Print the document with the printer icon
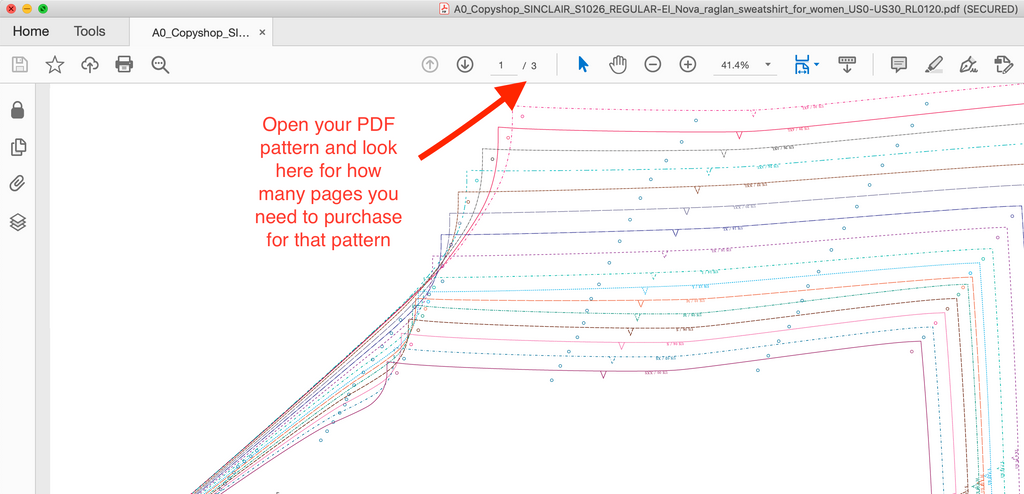The image size is (1024, 494). coord(124,65)
